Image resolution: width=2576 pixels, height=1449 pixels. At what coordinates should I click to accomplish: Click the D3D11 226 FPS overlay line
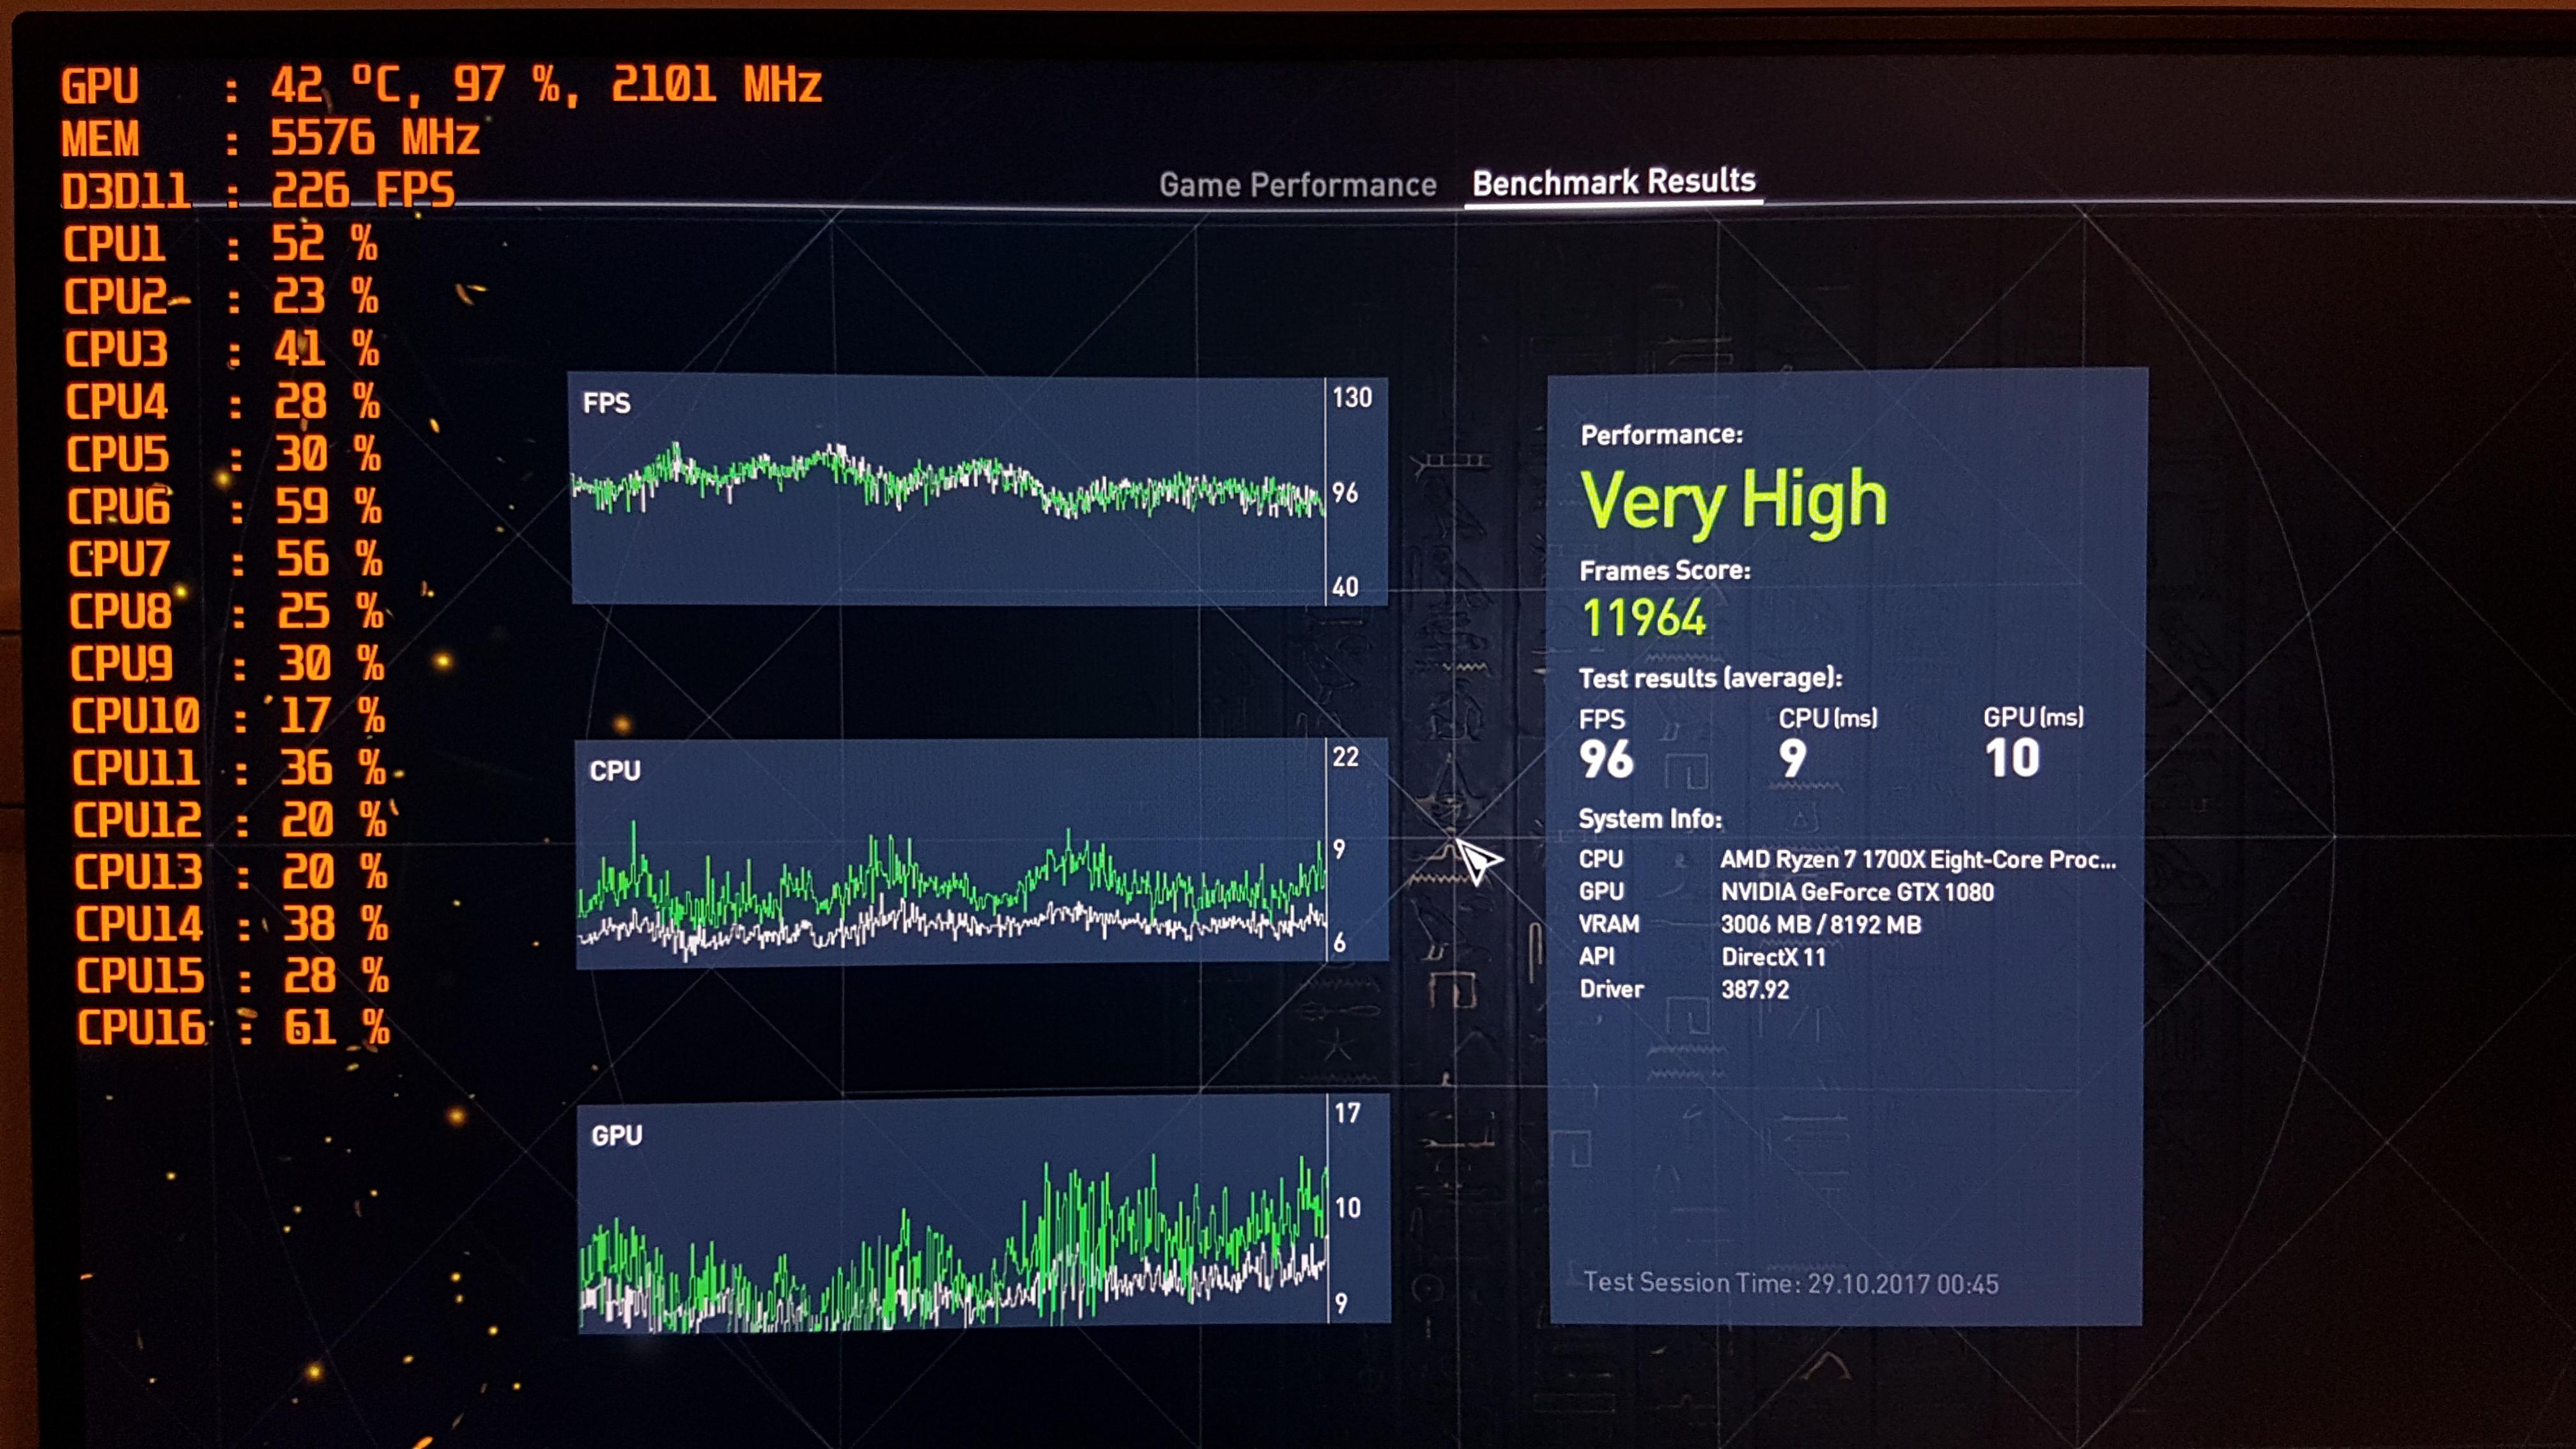tap(258, 190)
